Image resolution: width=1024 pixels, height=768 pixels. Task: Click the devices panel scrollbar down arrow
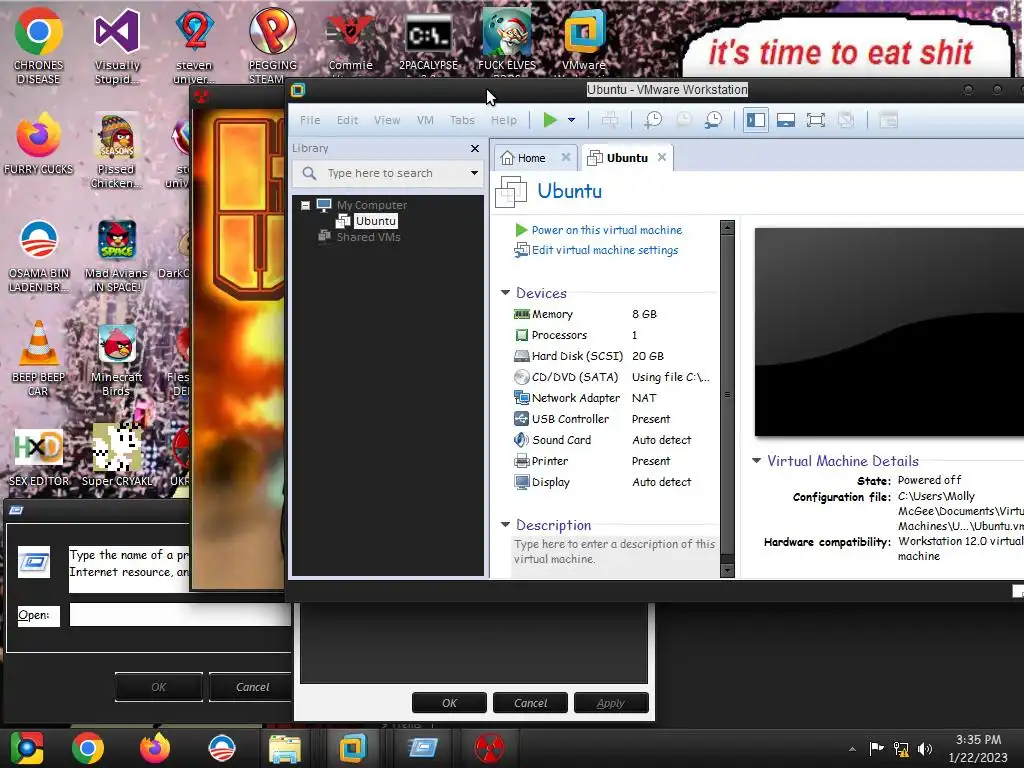727,570
